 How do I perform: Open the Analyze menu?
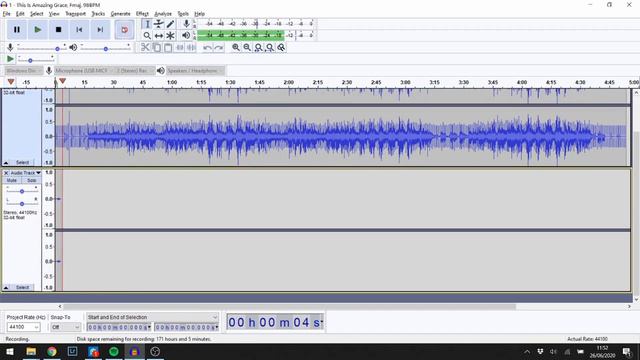coord(163,13)
